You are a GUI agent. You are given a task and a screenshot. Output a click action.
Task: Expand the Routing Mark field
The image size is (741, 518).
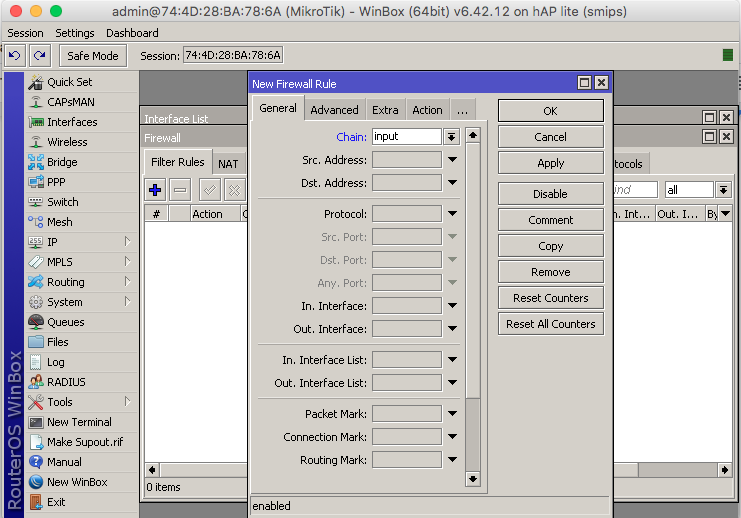(452, 459)
